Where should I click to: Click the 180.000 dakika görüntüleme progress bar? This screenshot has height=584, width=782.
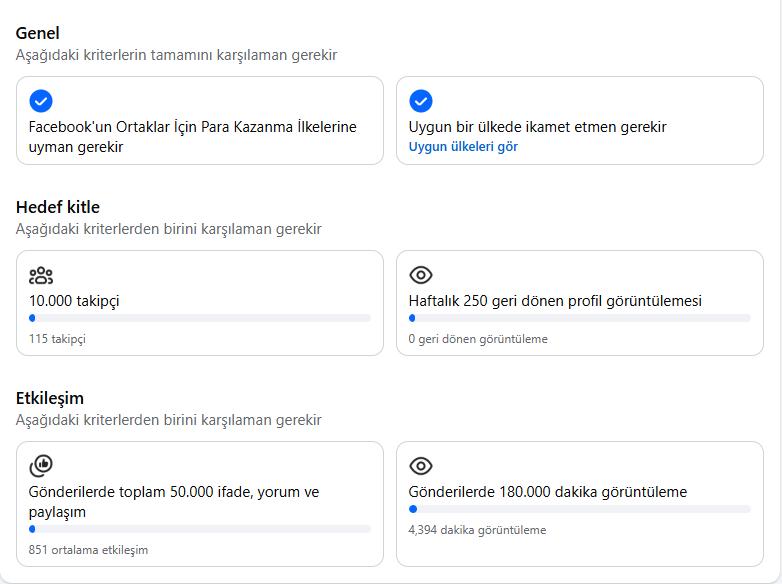[580, 509]
